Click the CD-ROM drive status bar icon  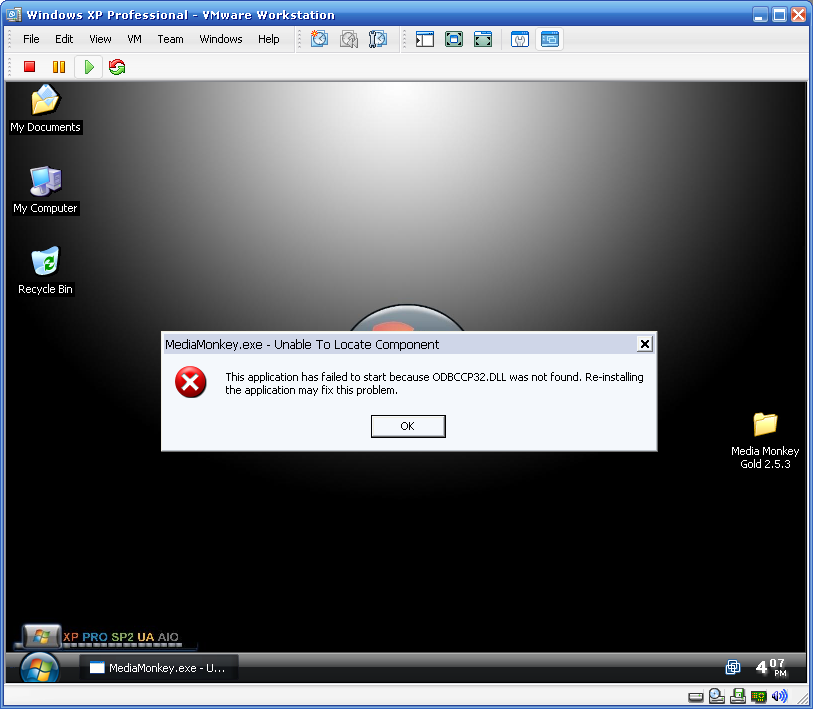point(717,696)
